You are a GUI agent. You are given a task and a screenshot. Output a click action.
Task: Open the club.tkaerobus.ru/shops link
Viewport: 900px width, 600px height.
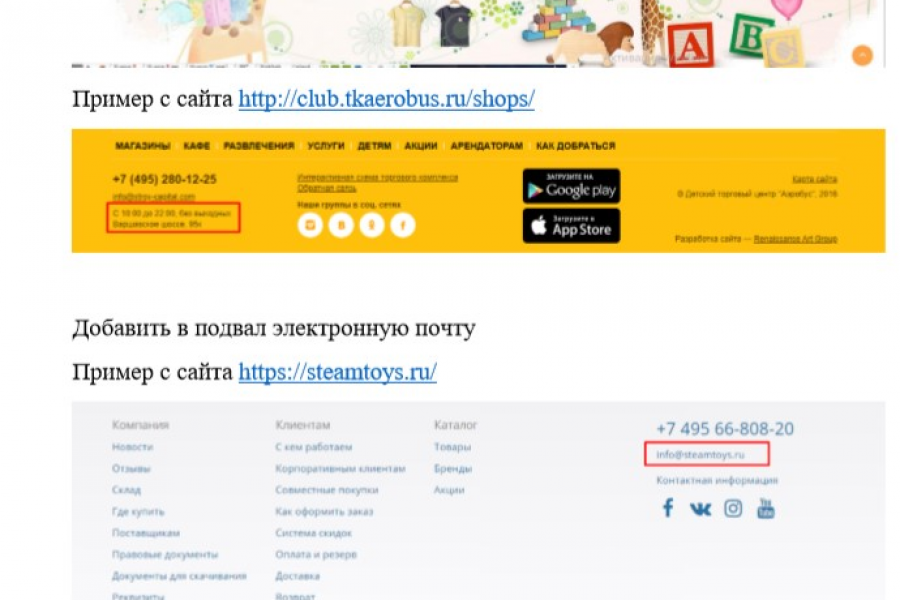click(386, 99)
